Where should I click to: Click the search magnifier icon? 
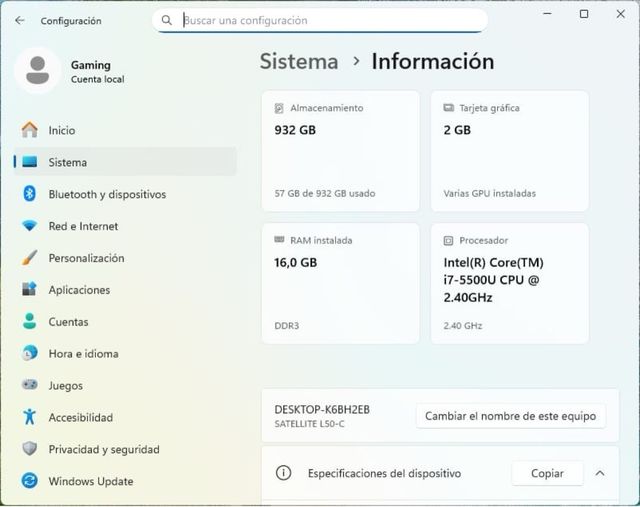pyautogui.click(x=167, y=20)
